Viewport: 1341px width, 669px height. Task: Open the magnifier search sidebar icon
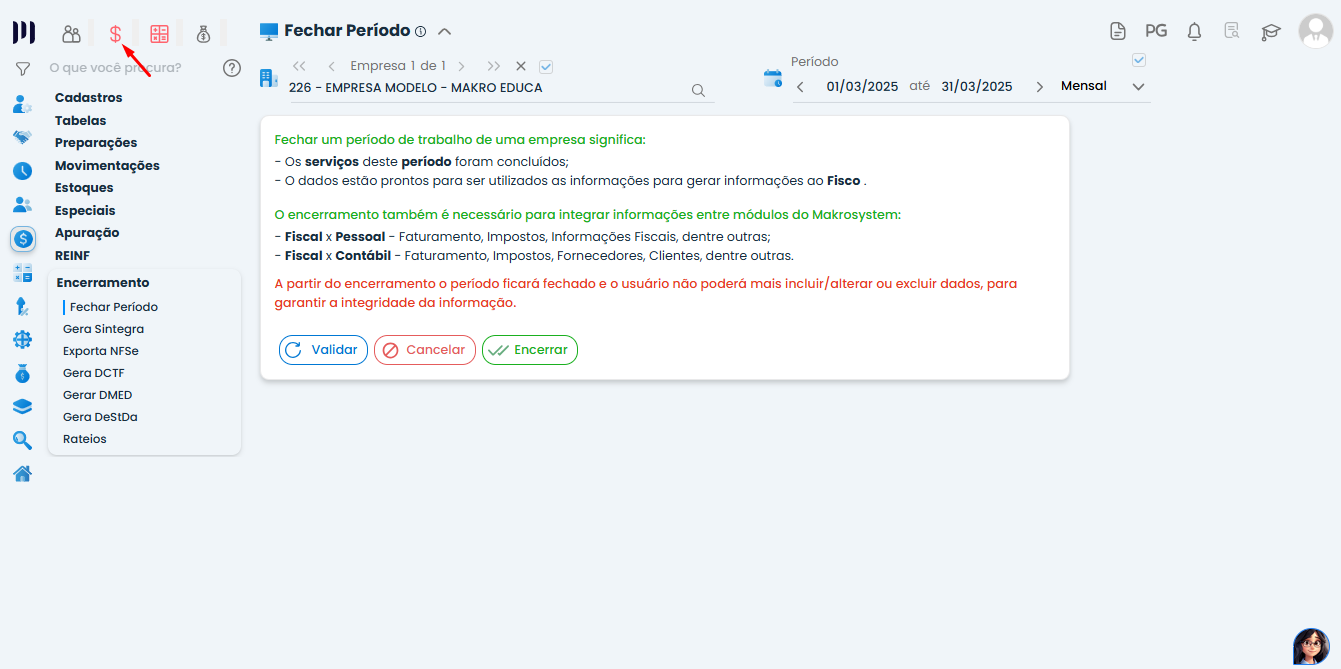pyautogui.click(x=22, y=440)
